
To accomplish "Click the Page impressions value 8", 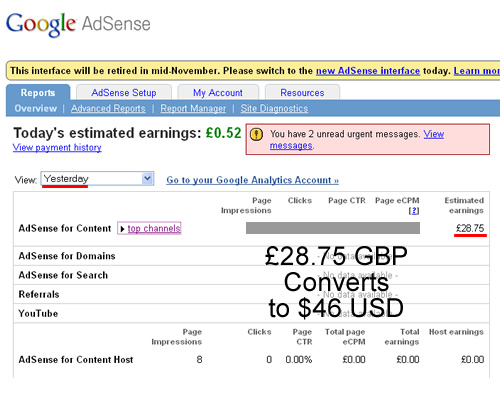I will pos(199,360).
